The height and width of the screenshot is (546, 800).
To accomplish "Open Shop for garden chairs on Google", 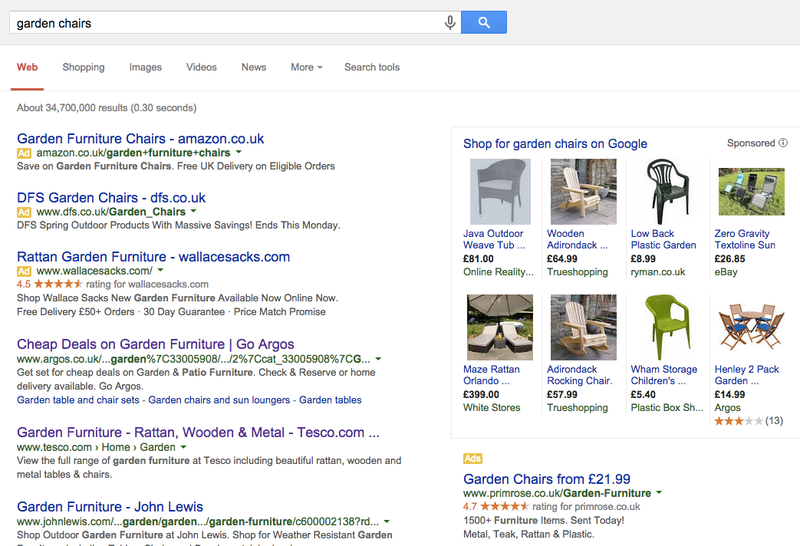I will pyautogui.click(x=555, y=144).
